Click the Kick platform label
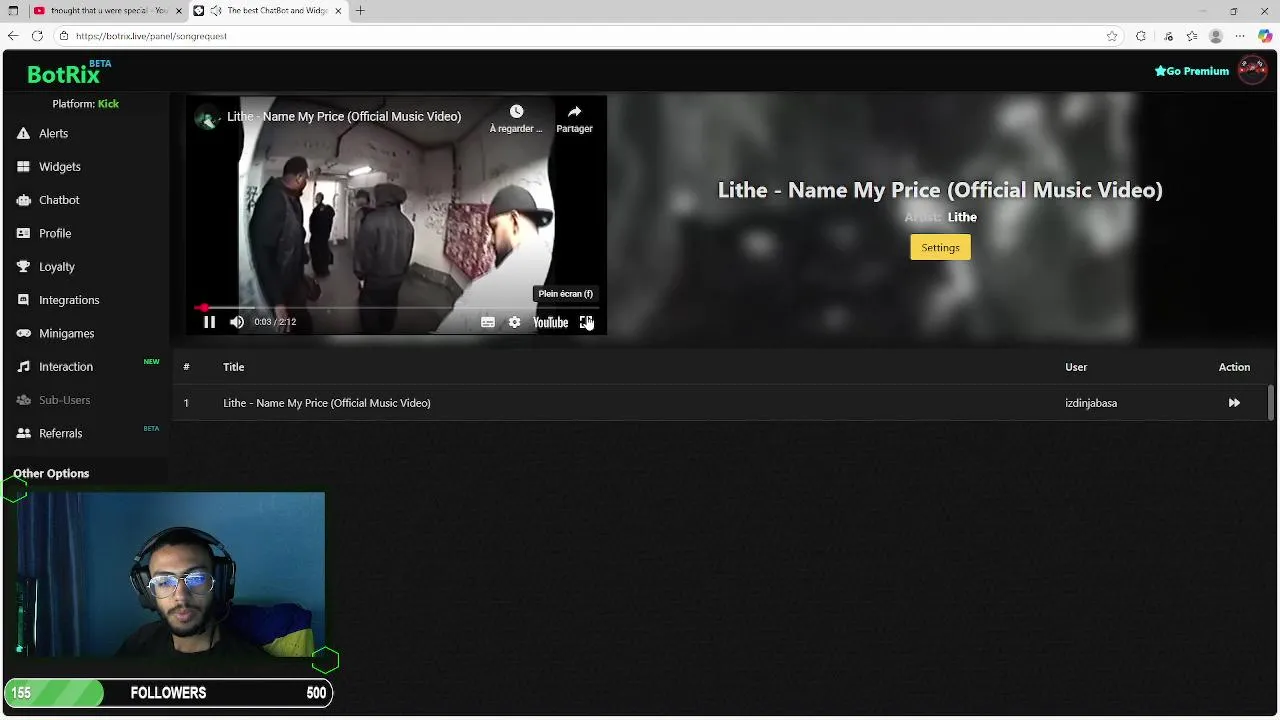The width and height of the screenshot is (1280, 720). [108, 104]
